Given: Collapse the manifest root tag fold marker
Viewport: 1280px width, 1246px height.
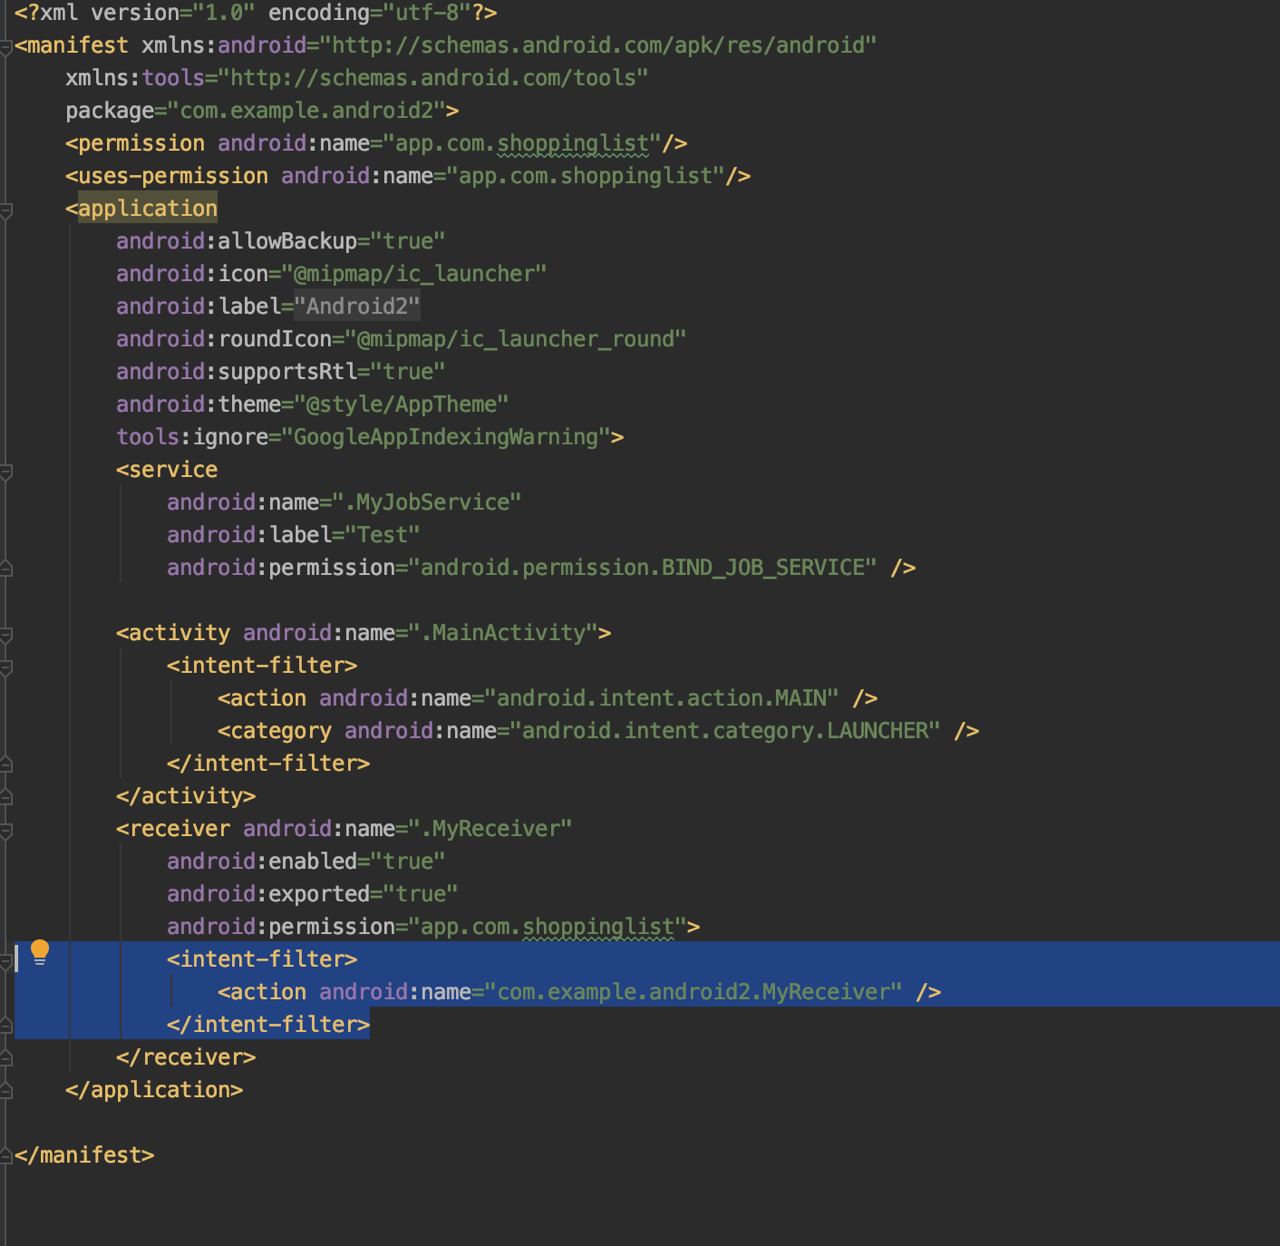Looking at the screenshot, I should [x=5, y=46].
